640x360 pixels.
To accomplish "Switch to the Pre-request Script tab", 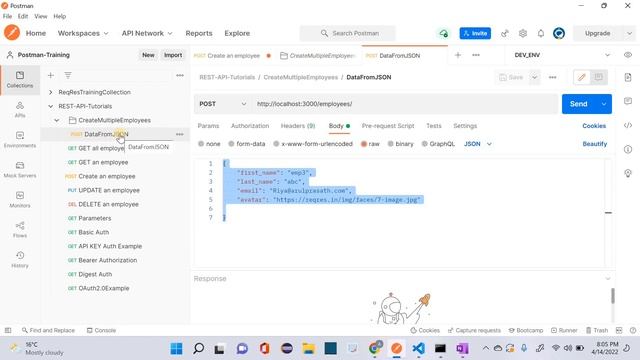I will tap(388, 126).
